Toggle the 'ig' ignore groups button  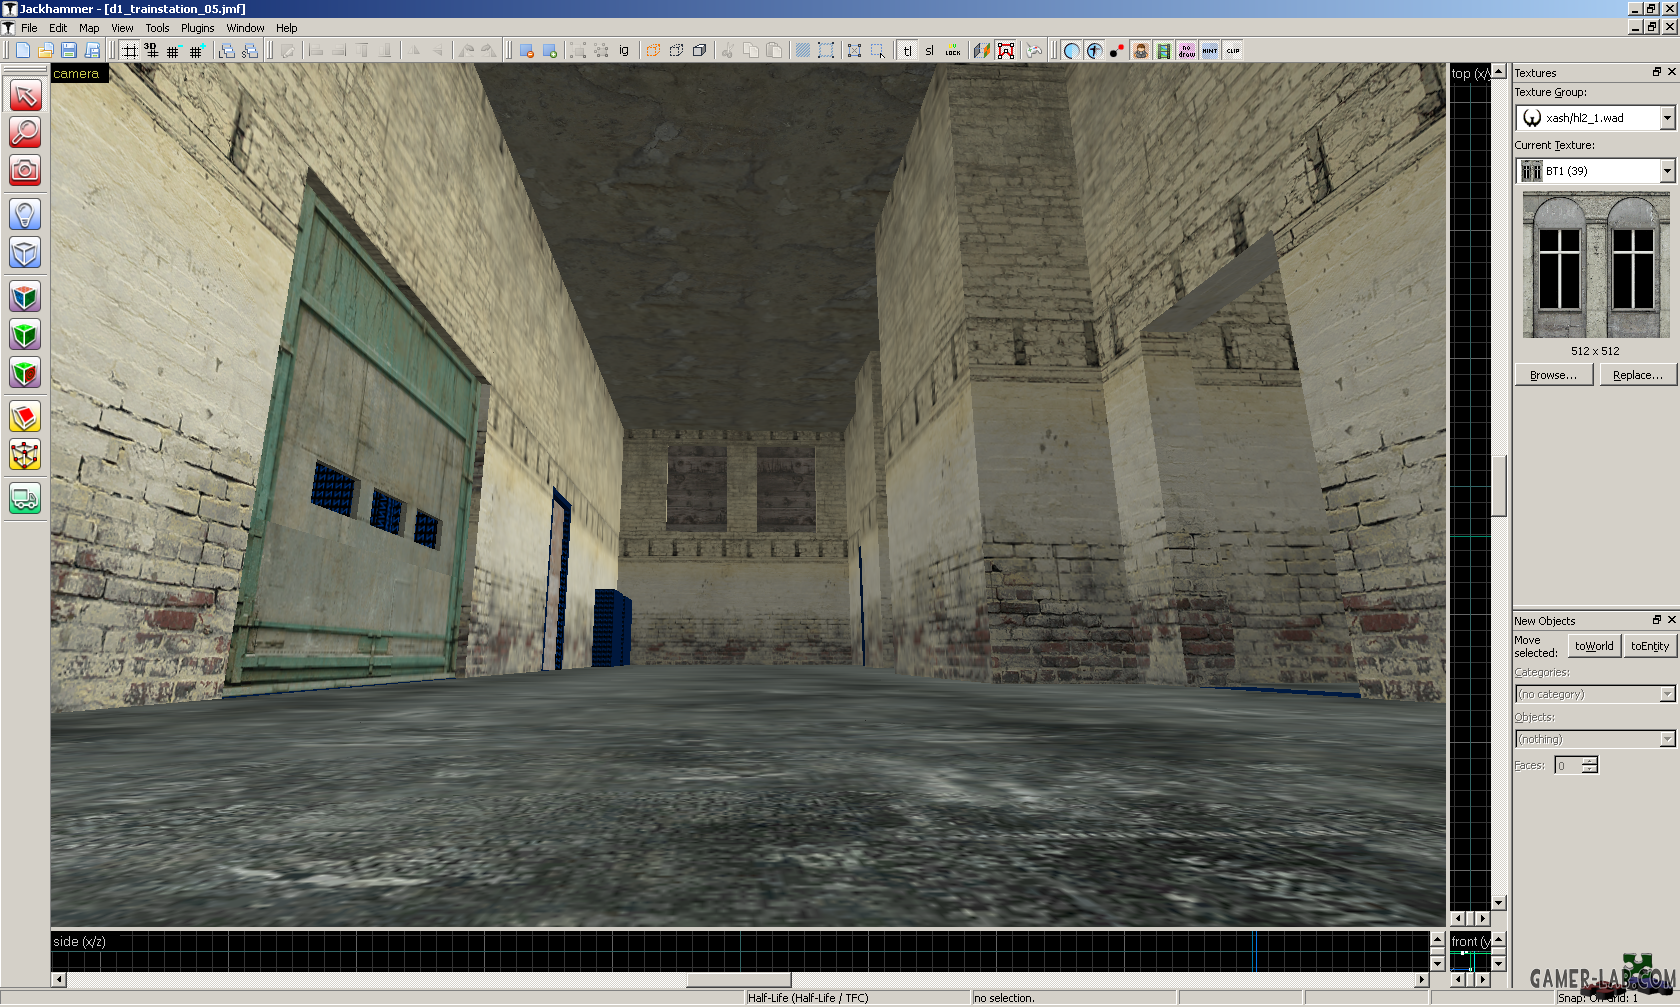[624, 50]
